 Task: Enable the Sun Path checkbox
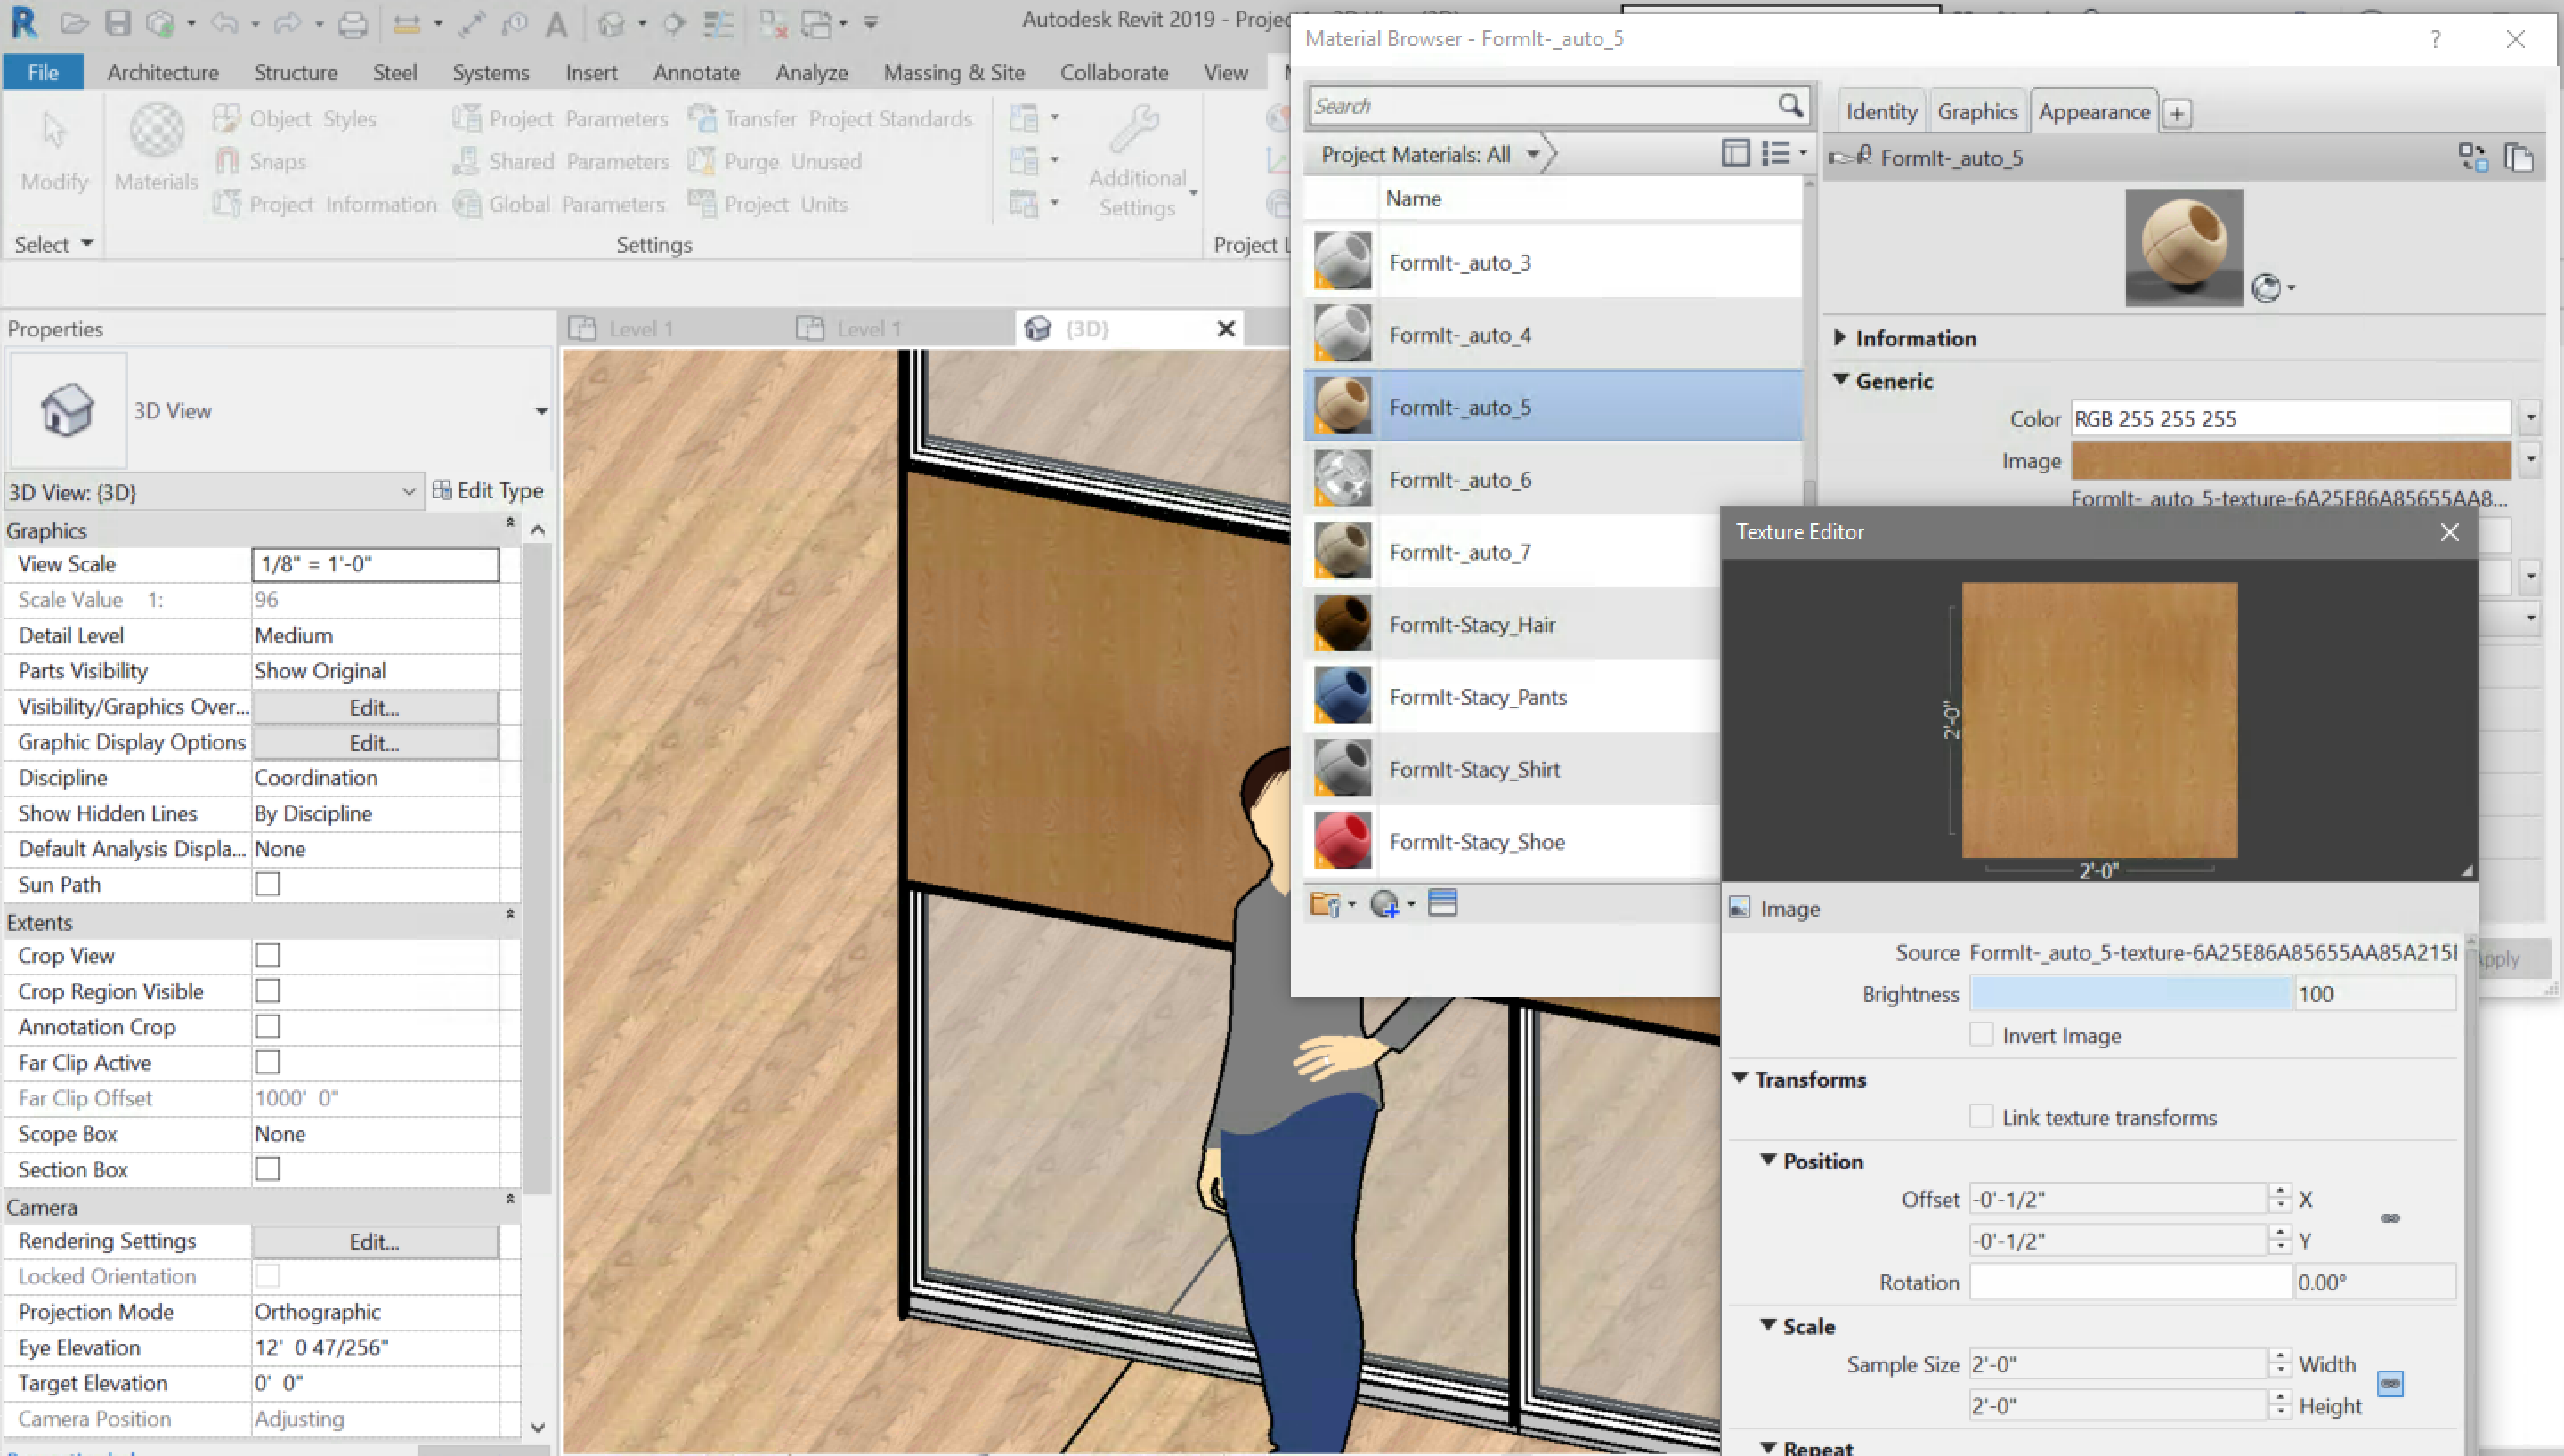(267, 884)
